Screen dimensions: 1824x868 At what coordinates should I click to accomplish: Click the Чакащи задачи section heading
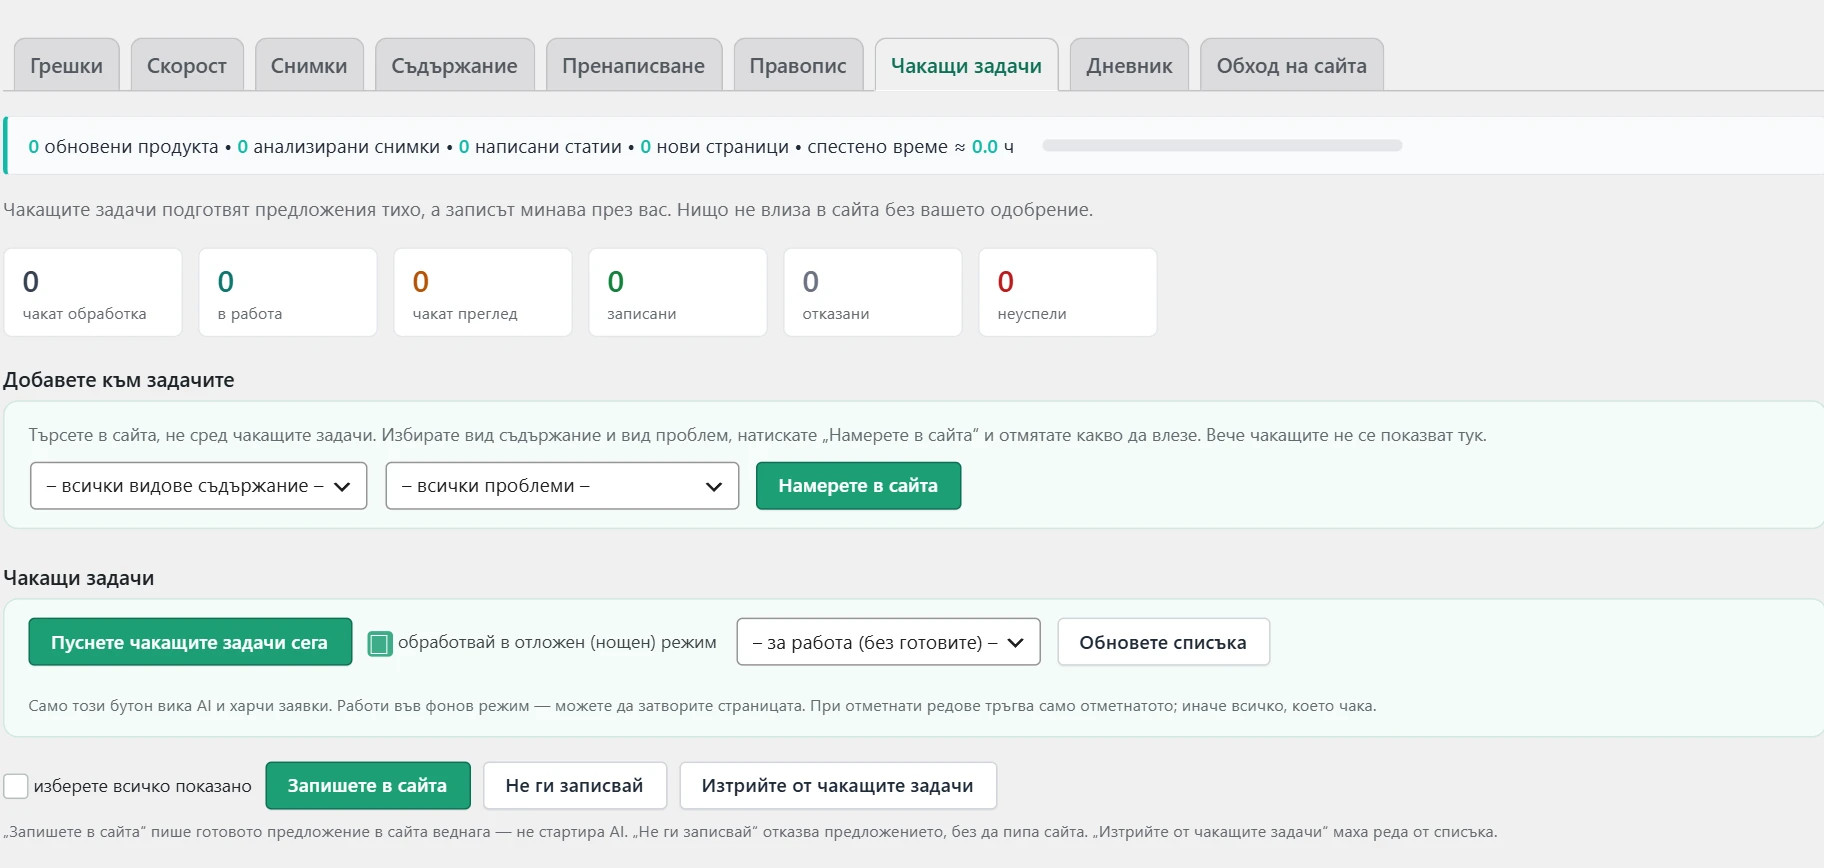[x=79, y=578]
